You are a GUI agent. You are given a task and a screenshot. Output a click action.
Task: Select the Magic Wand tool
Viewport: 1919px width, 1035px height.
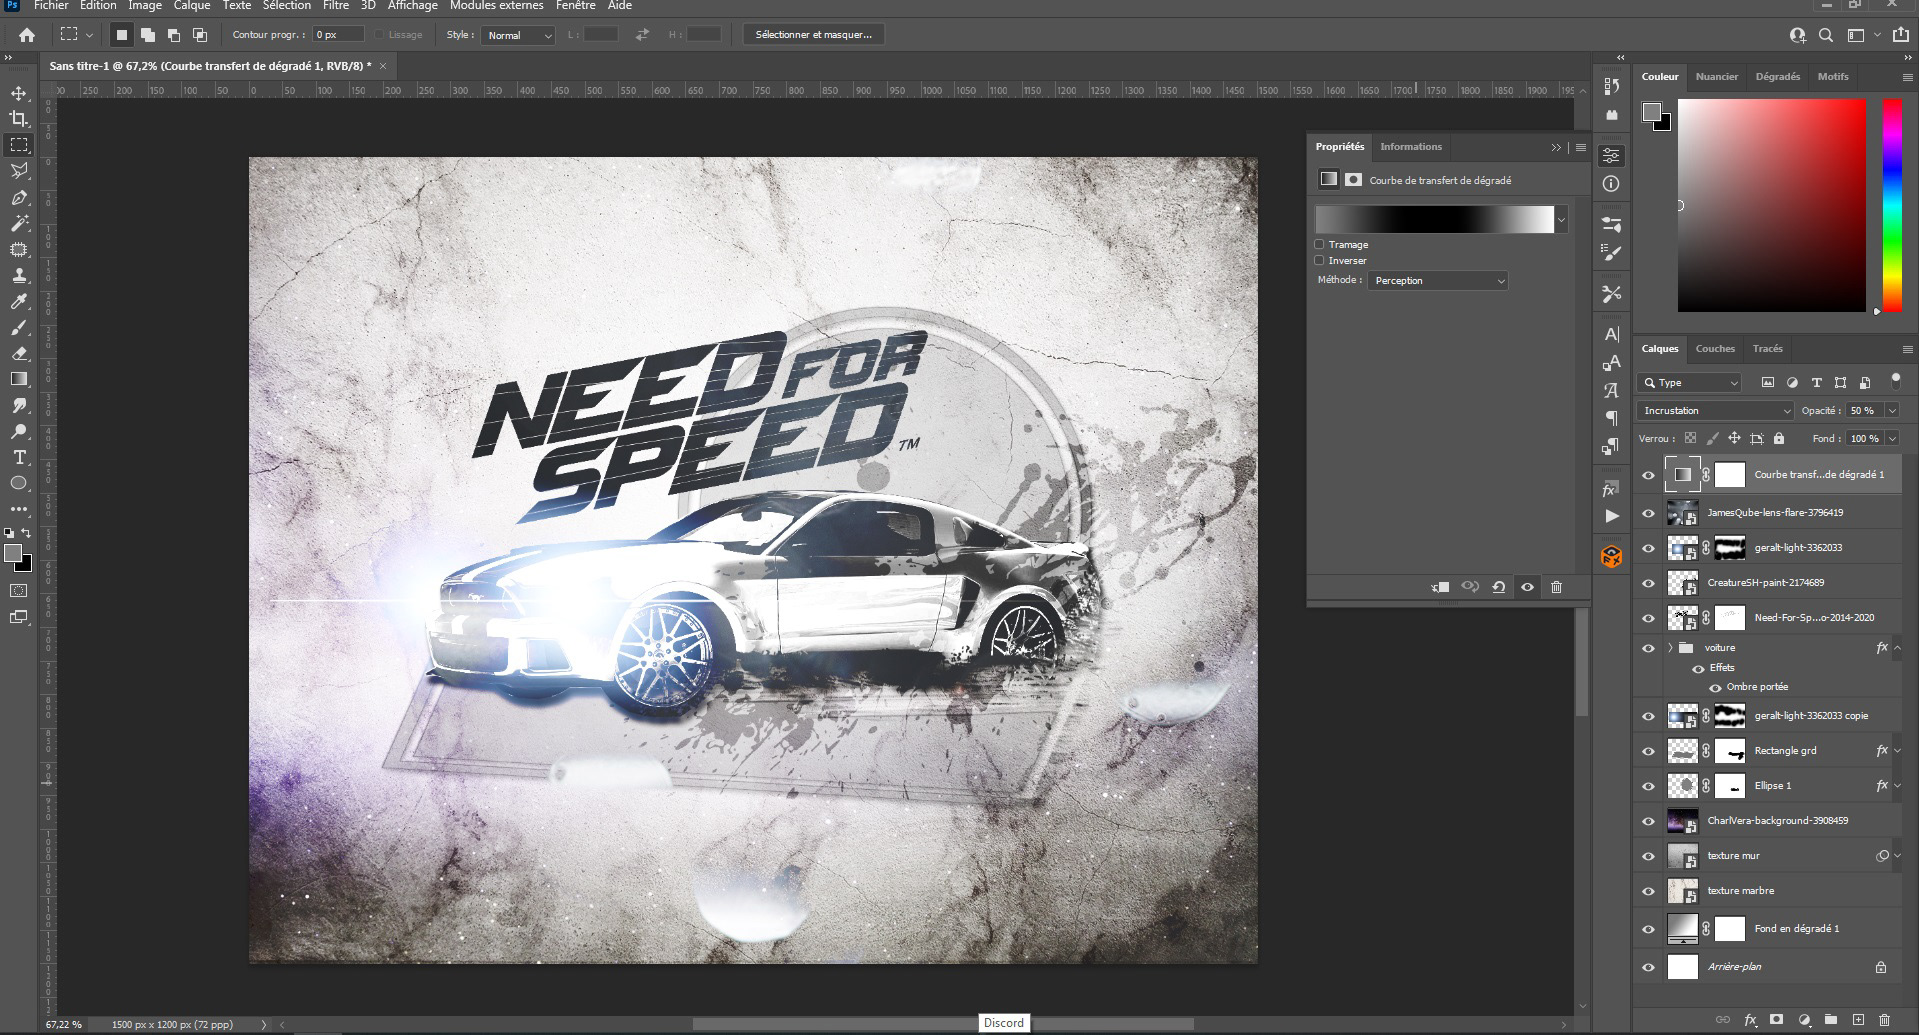pyautogui.click(x=19, y=223)
